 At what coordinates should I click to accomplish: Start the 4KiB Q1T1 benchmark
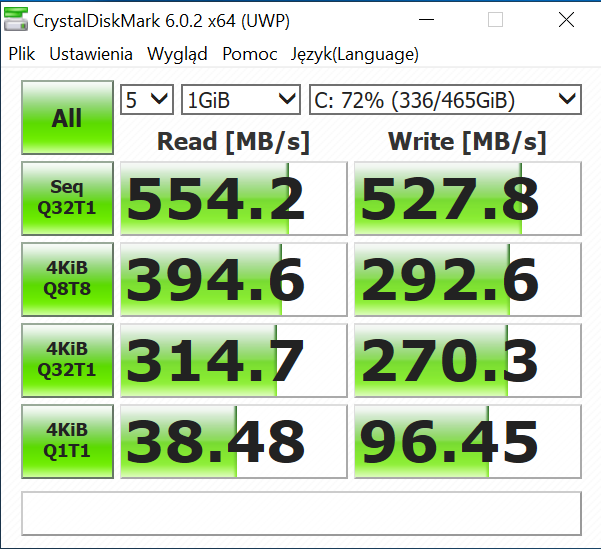point(67,442)
